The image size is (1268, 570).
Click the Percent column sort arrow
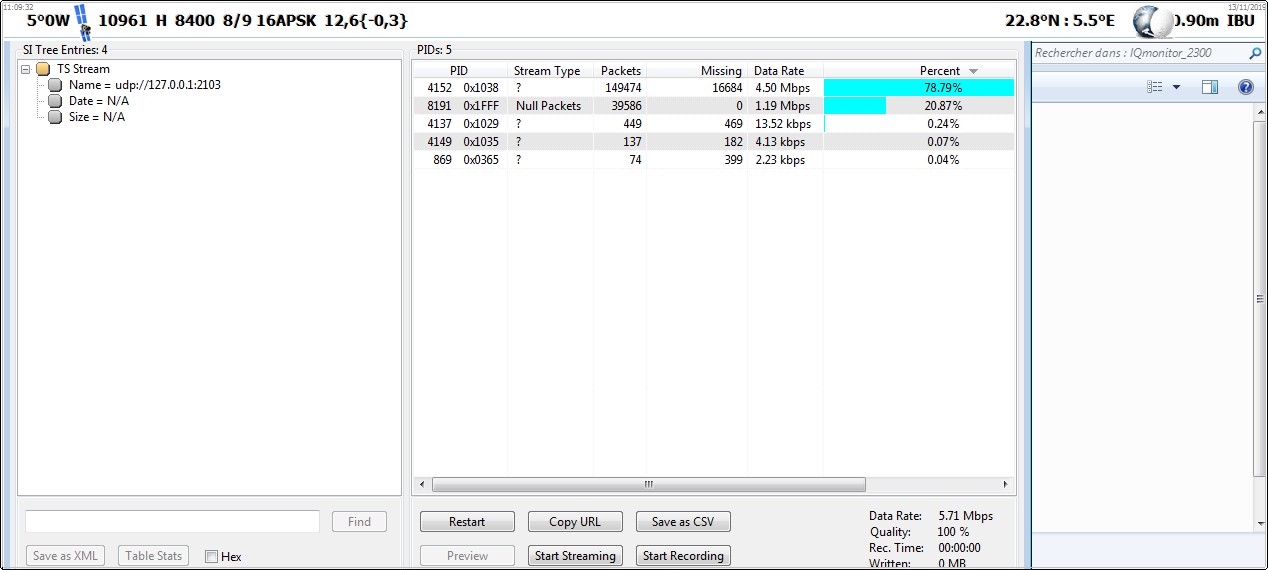tap(973, 71)
